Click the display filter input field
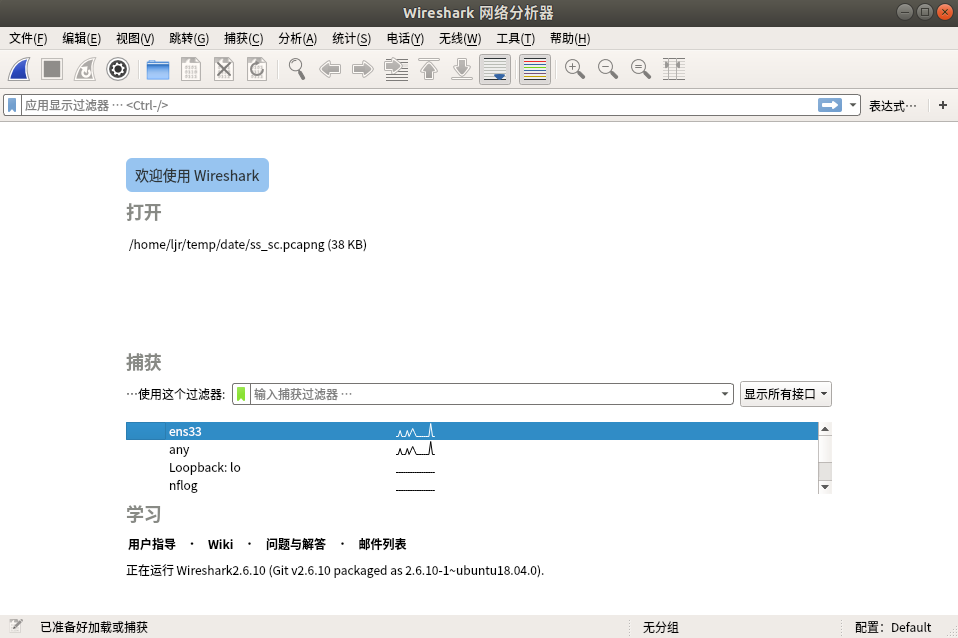Screen dimensions: 958x638 (415, 105)
